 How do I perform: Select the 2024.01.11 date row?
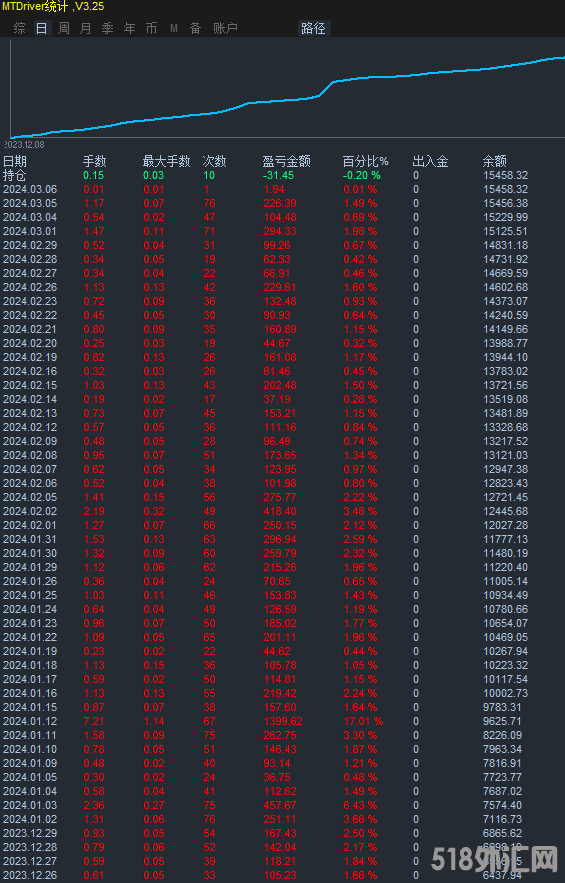(x=30, y=735)
